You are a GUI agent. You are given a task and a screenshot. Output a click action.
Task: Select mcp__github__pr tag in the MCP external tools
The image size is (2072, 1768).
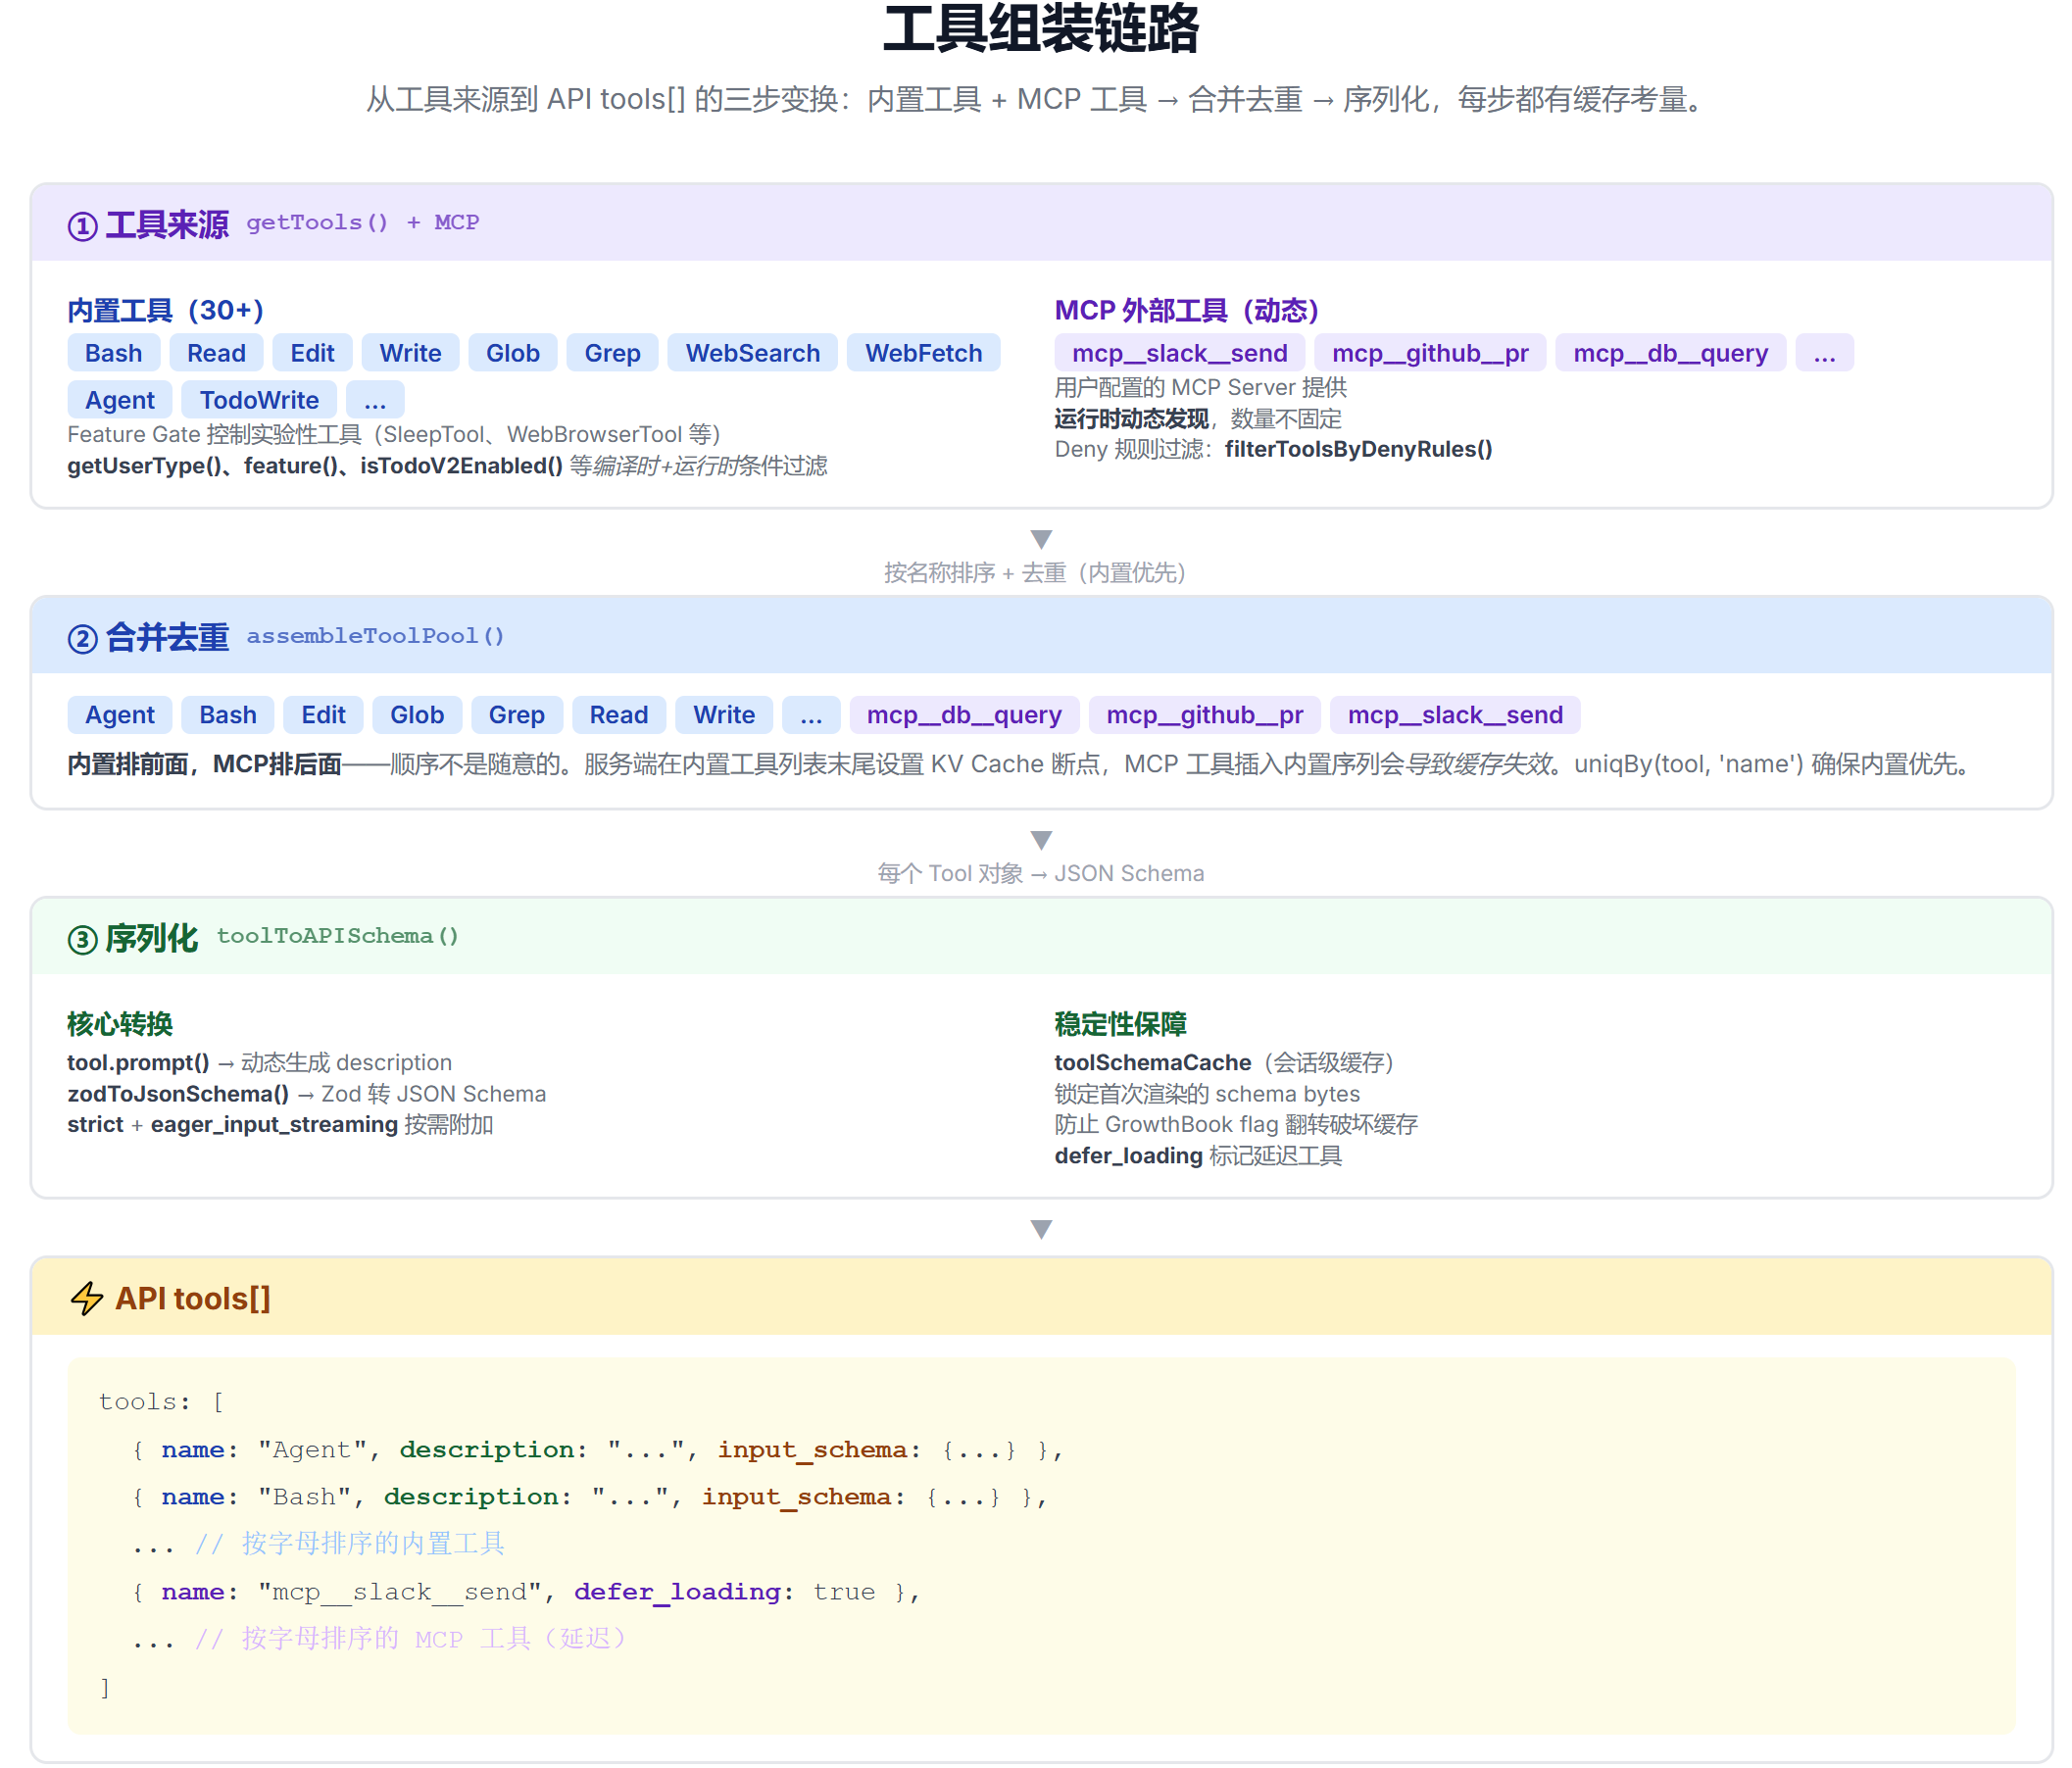pyautogui.click(x=1430, y=353)
